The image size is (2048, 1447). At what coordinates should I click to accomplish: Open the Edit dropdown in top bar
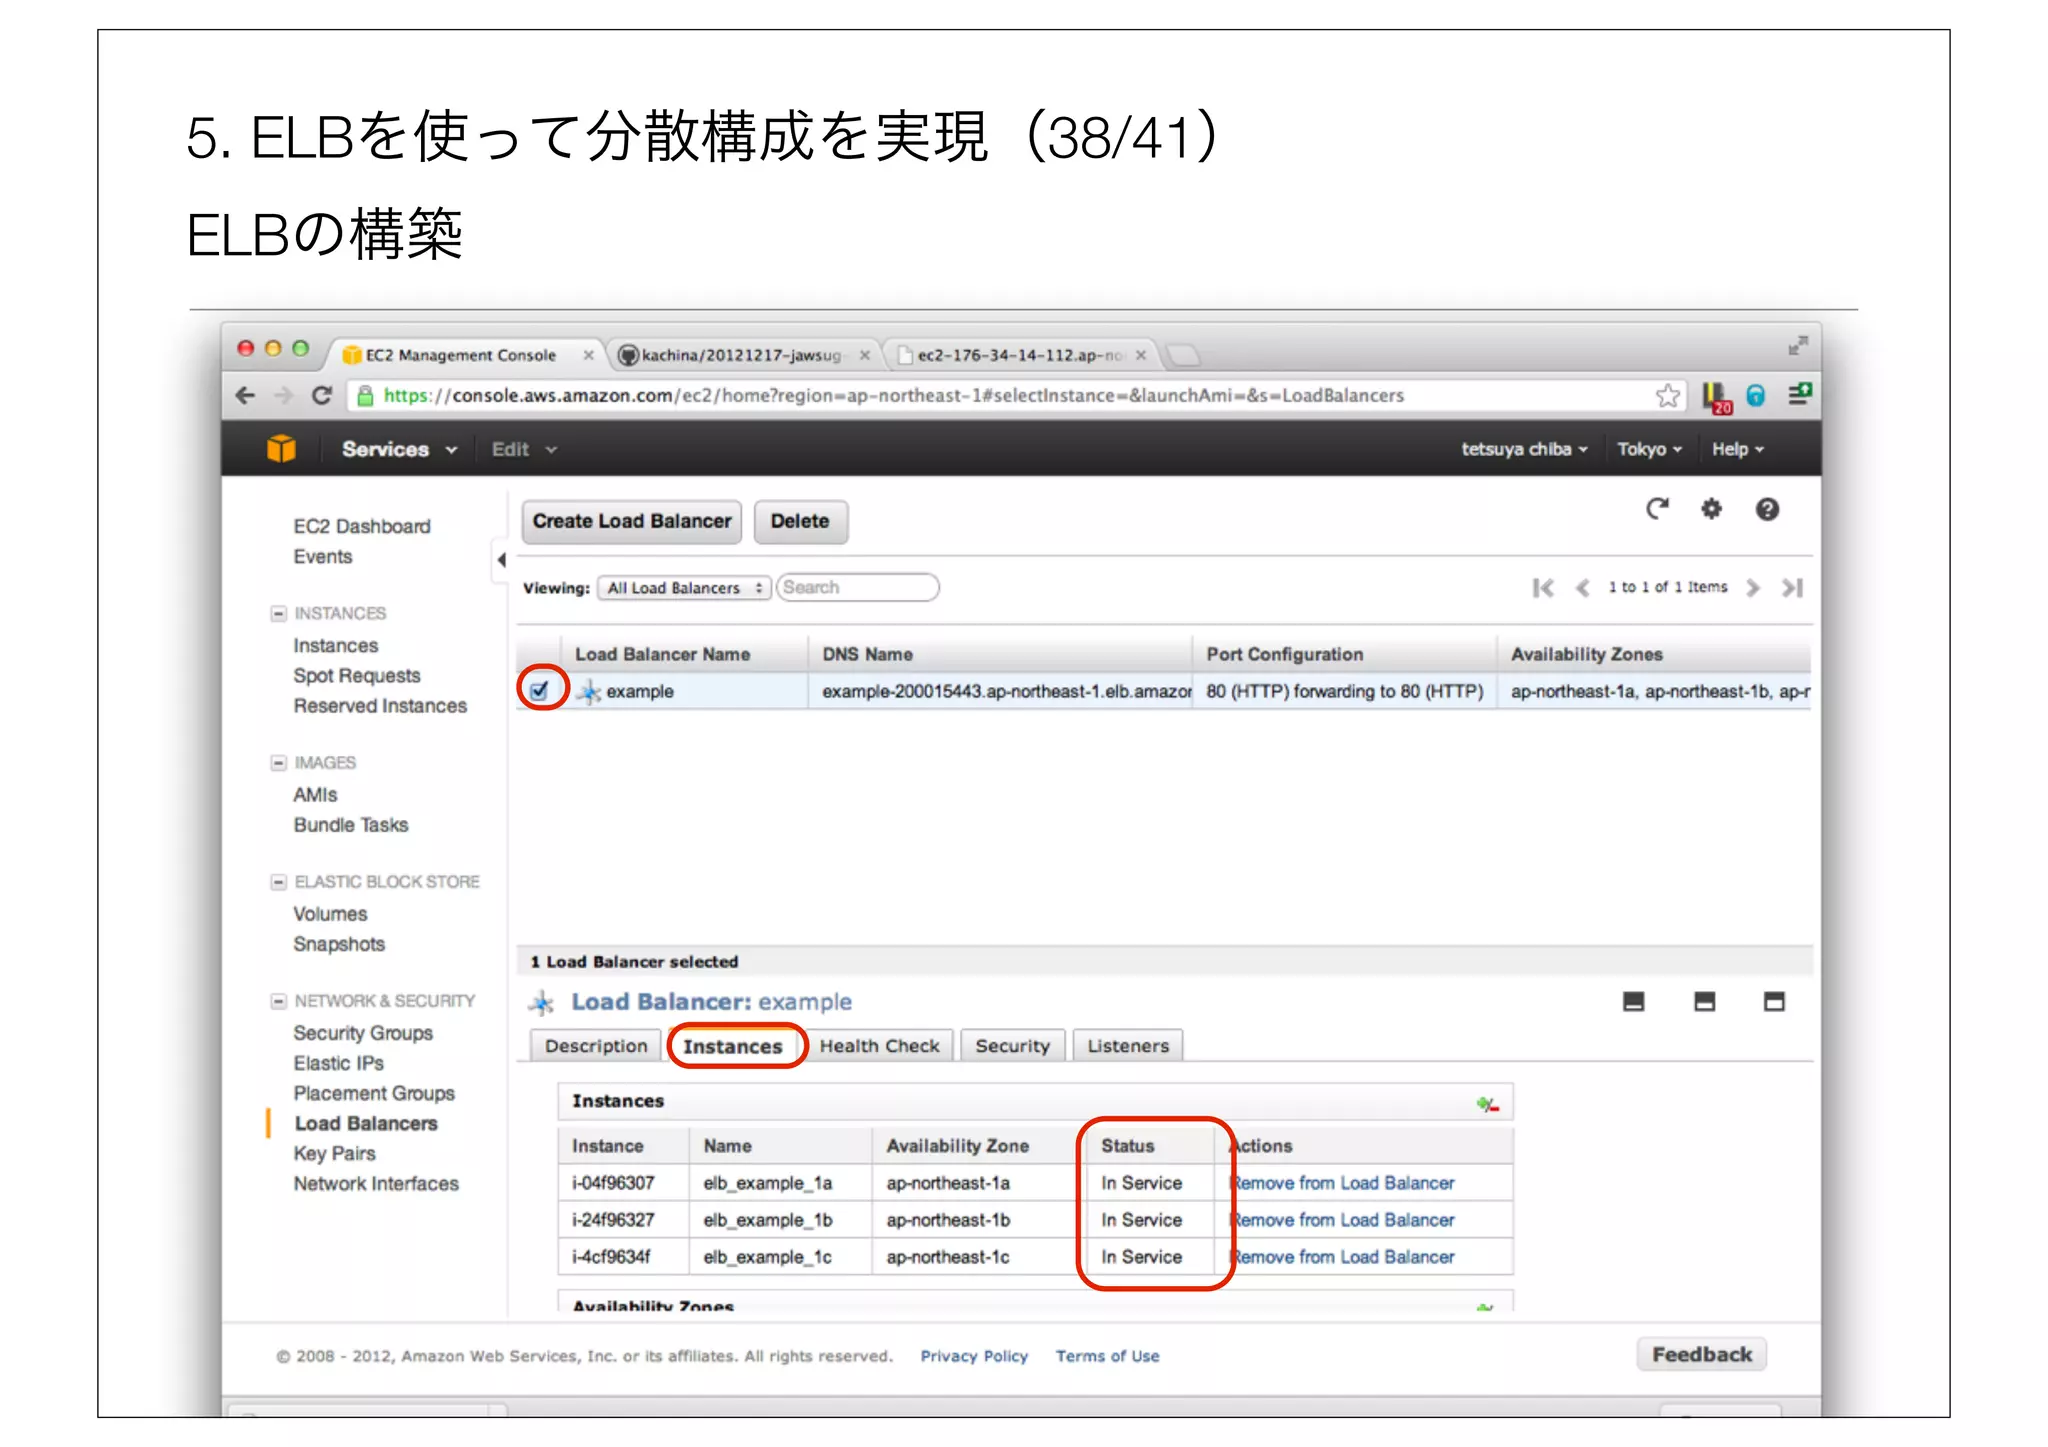tap(524, 450)
